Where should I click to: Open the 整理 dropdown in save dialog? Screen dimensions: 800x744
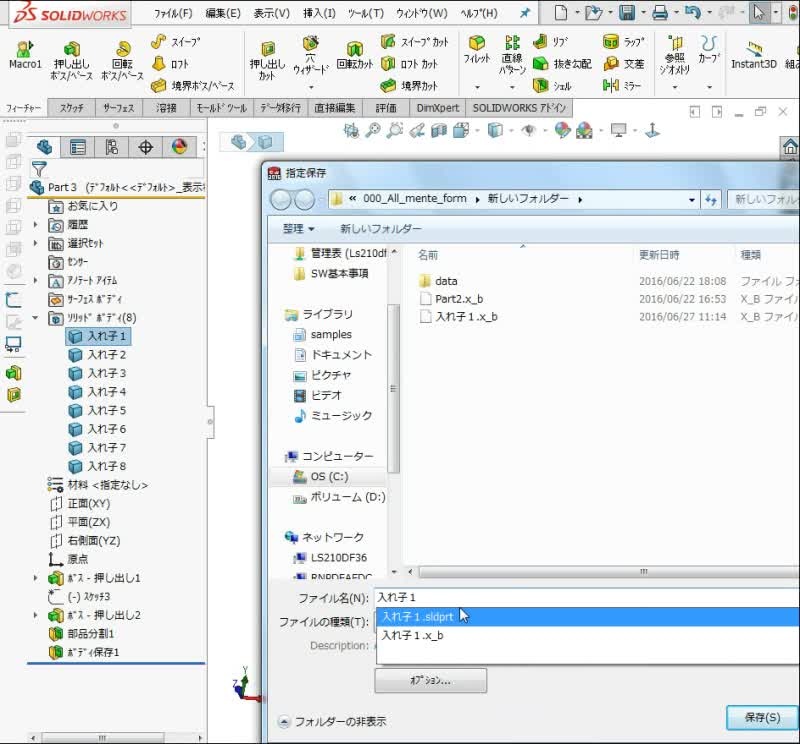(x=298, y=229)
